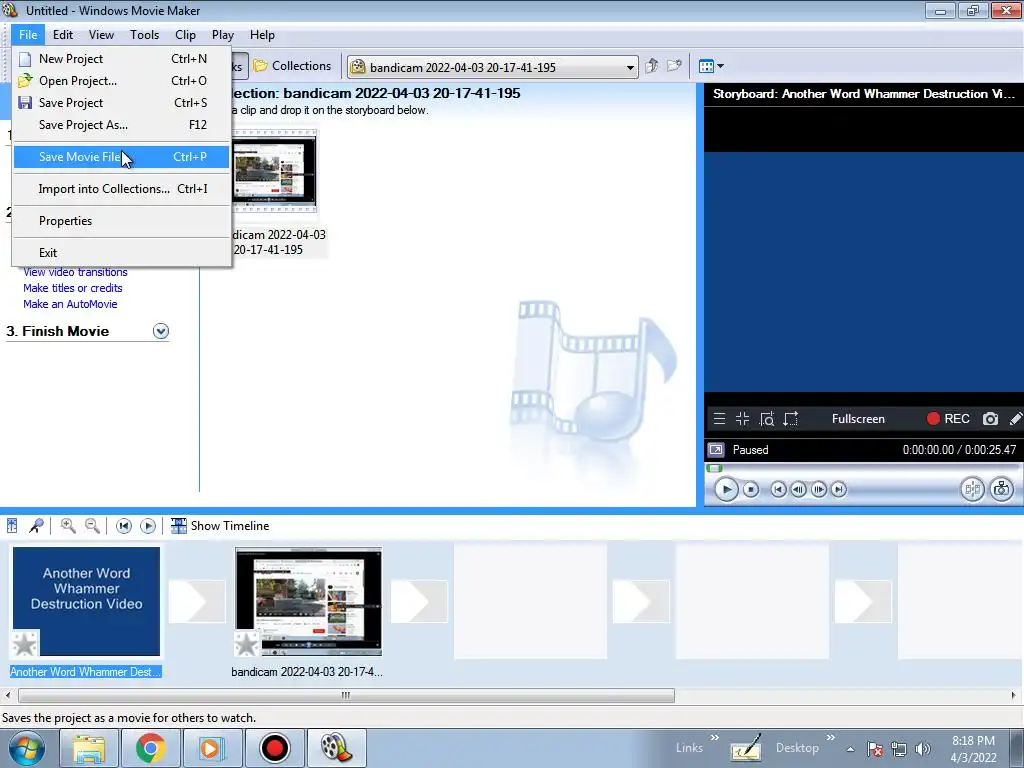
Task: Open Make titles or credits link
Action: point(72,288)
